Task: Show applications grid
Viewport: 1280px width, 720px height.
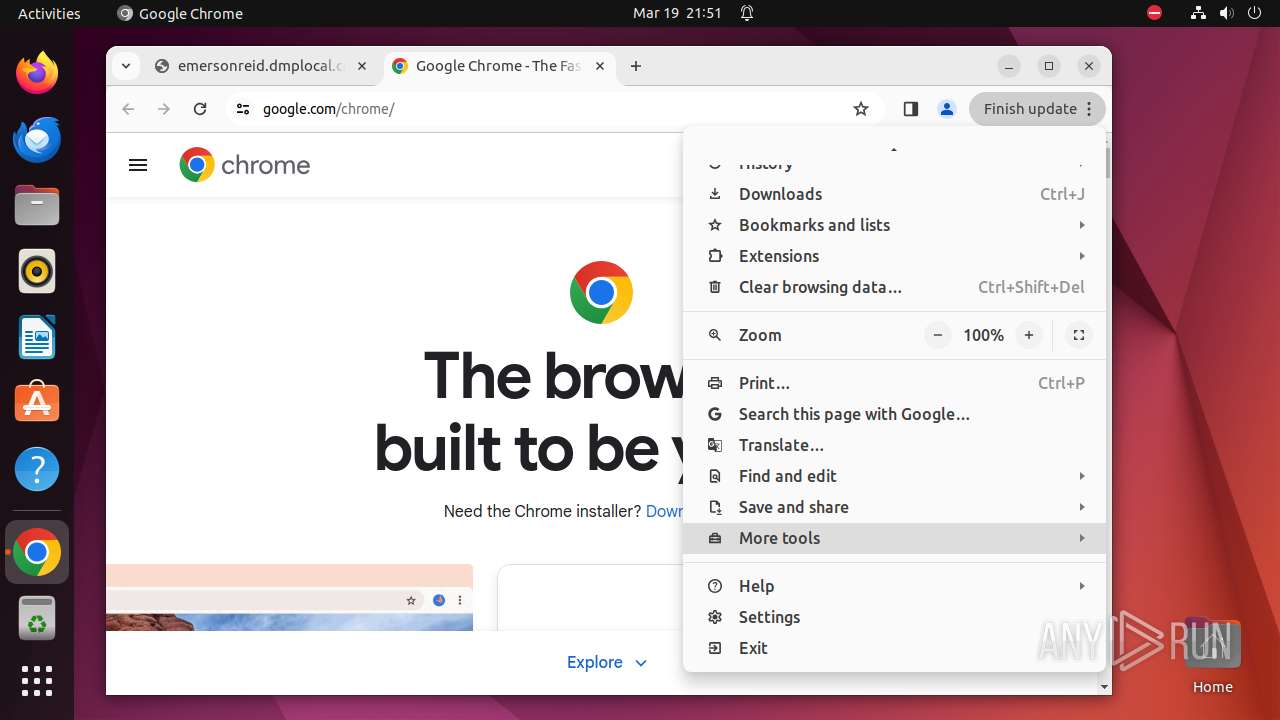Action: coord(37,681)
